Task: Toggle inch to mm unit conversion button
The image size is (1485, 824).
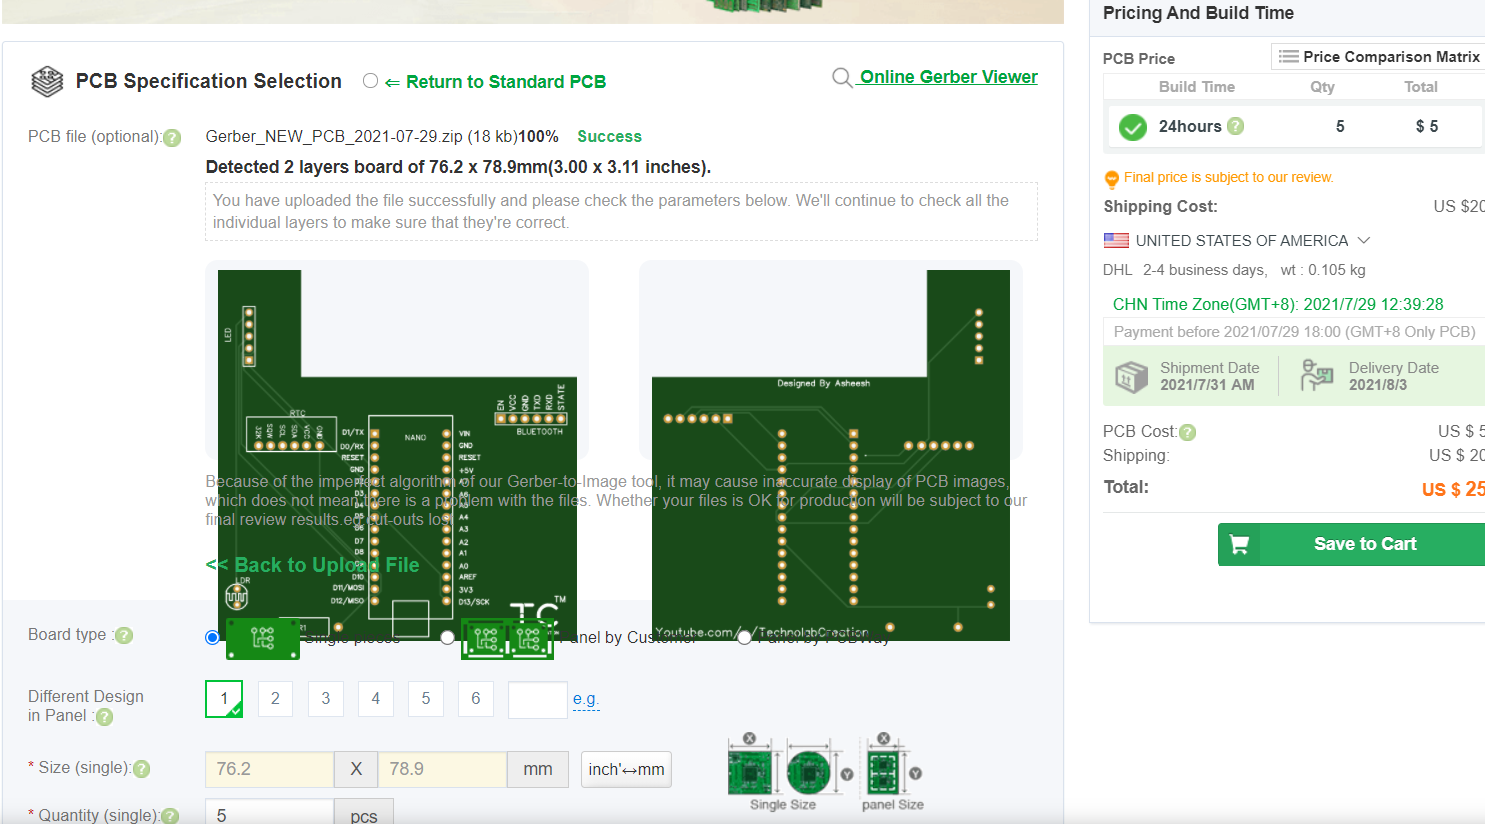Action: click(626, 769)
